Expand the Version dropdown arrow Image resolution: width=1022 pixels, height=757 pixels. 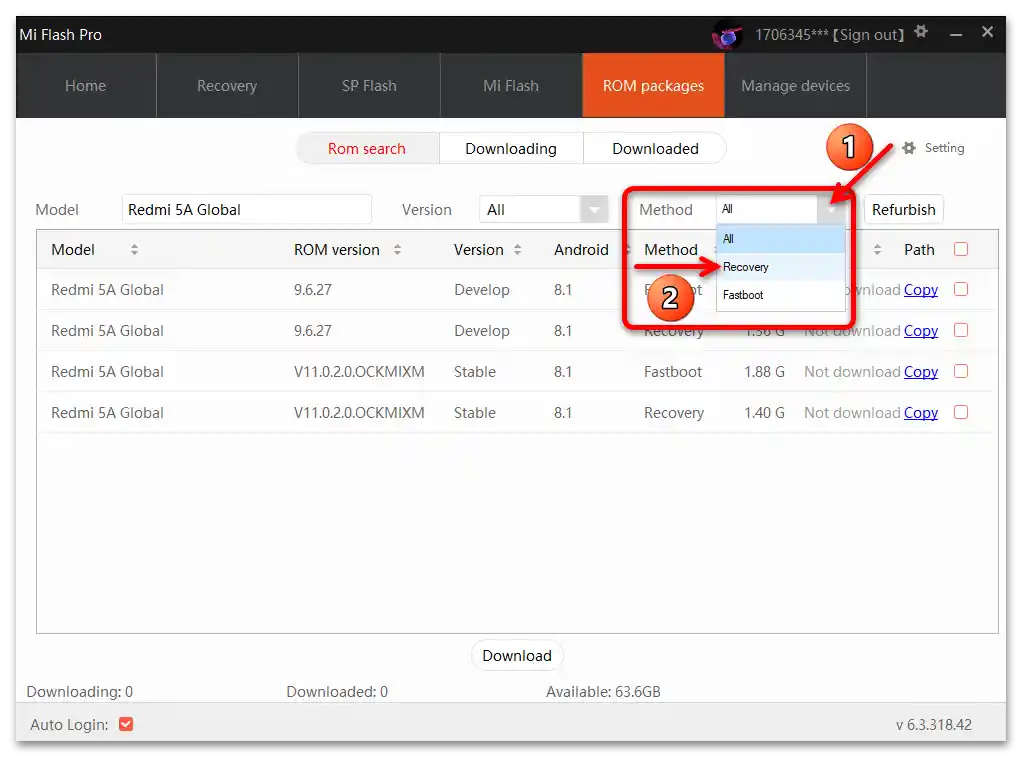(x=594, y=209)
